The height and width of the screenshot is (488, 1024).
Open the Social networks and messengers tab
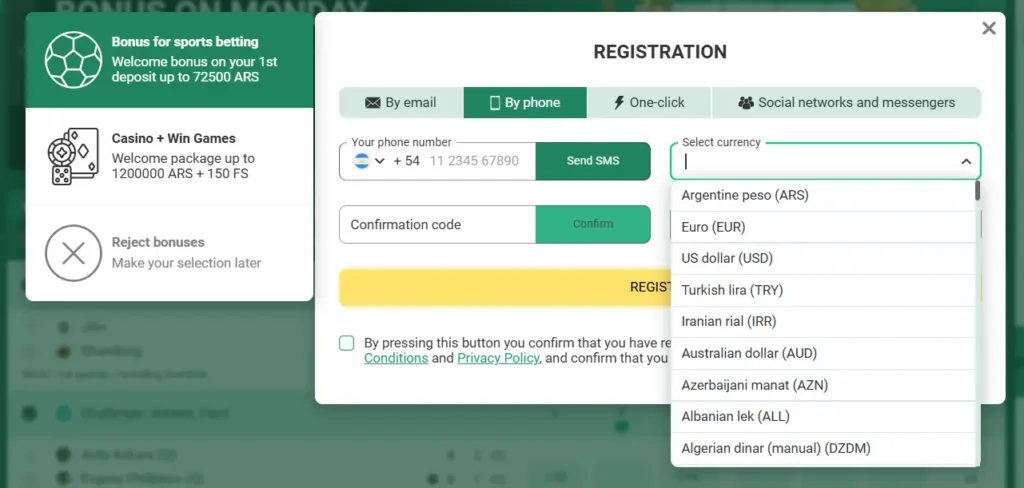pos(846,103)
